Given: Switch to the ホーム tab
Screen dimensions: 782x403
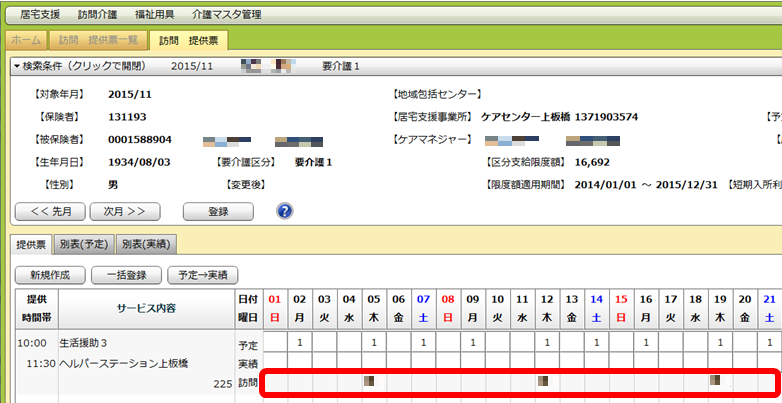Looking at the screenshot, I should pos(27,40).
